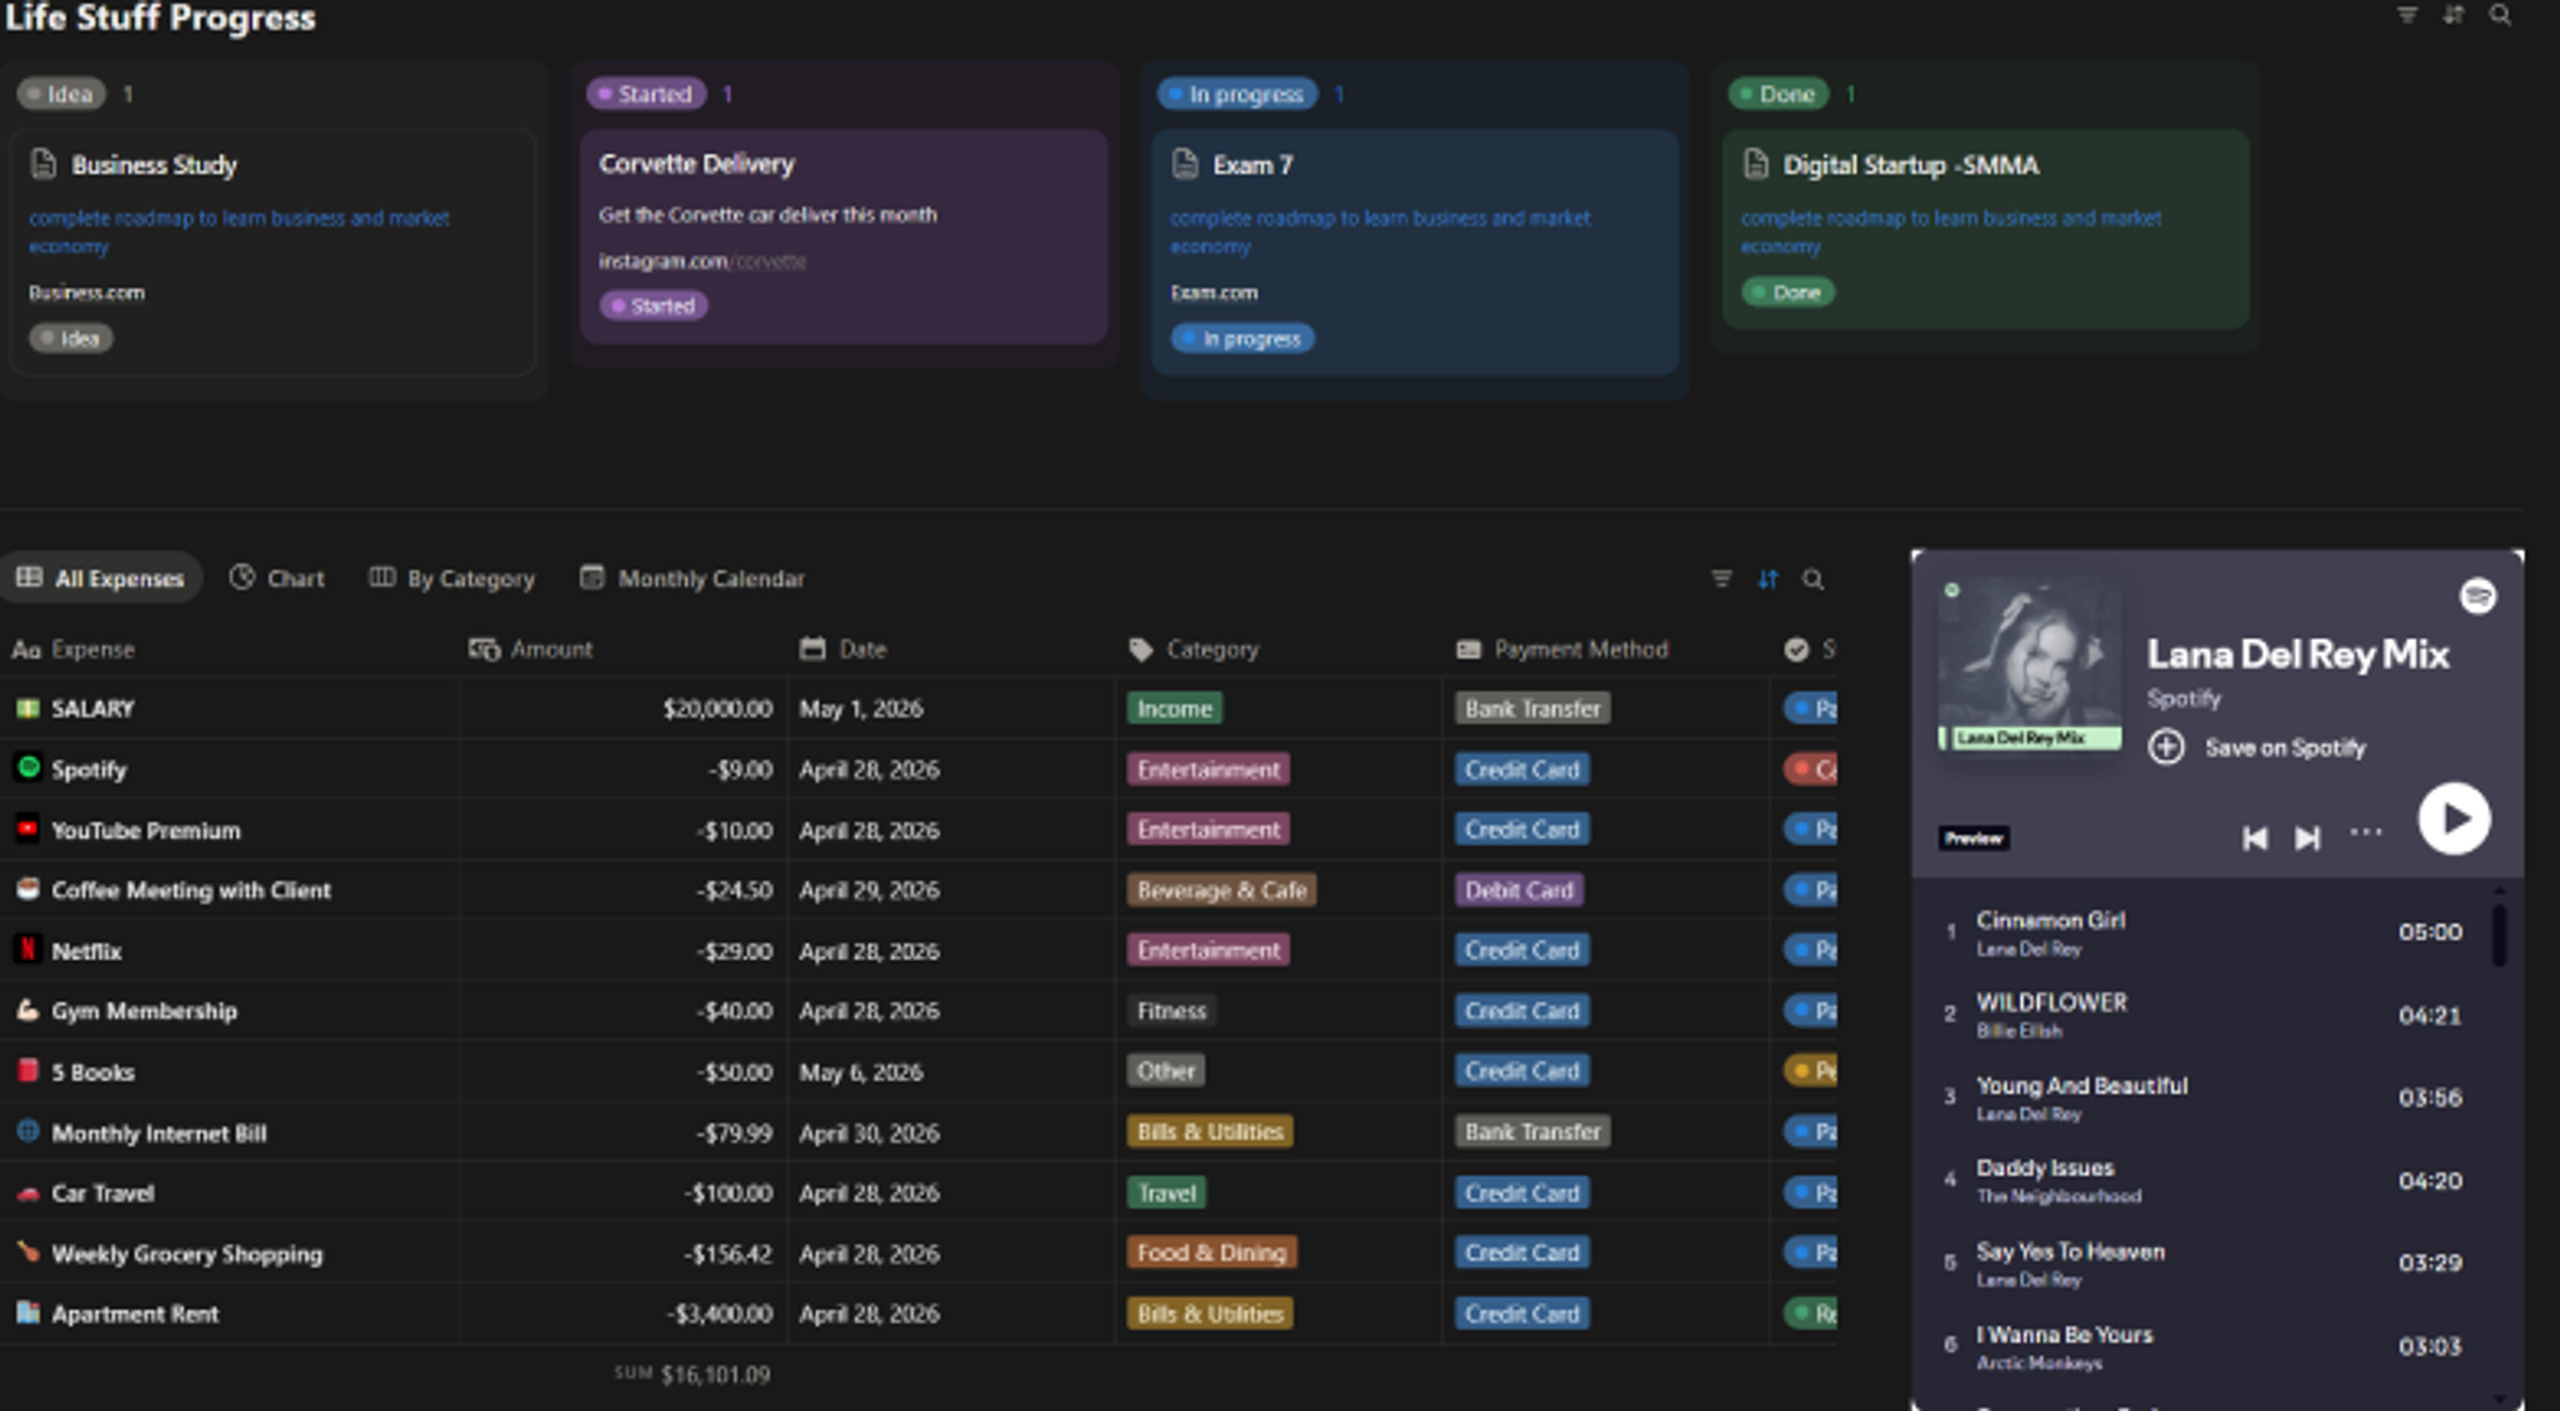Viewport: 2560px width, 1411px height.
Task: Click the Spotify track list scrollbar
Action: click(2499, 935)
